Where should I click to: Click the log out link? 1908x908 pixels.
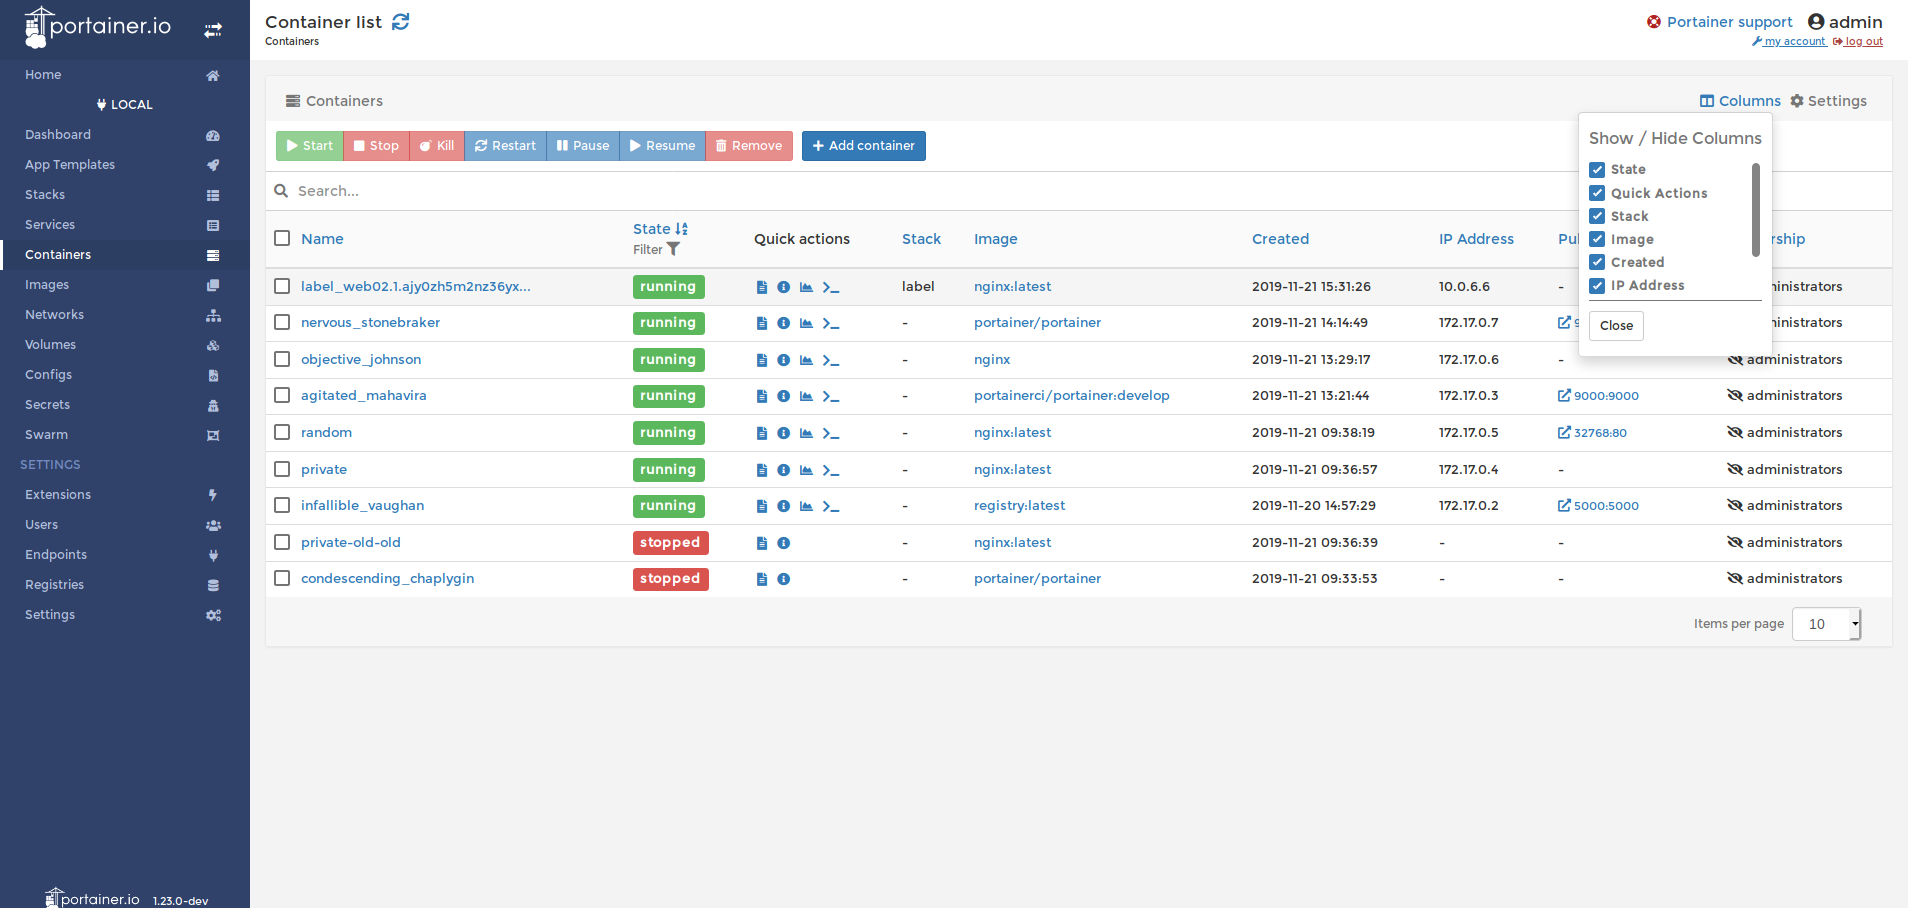click(x=1858, y=42)
